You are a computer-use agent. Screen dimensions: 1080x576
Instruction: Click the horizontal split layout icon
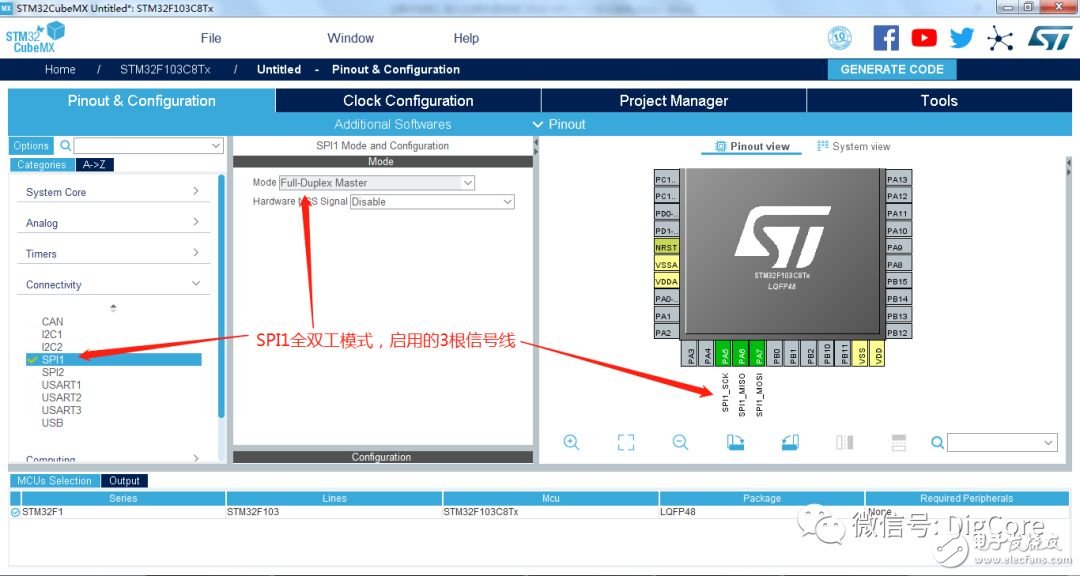click(x=899, y=442)
